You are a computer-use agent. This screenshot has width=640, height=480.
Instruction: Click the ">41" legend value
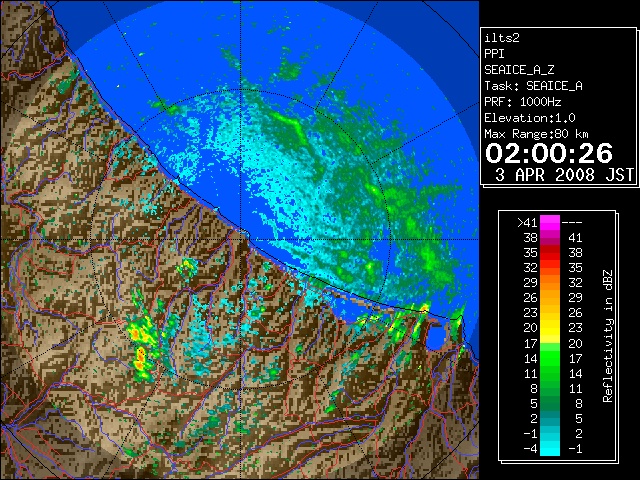[x=527, y=223]
